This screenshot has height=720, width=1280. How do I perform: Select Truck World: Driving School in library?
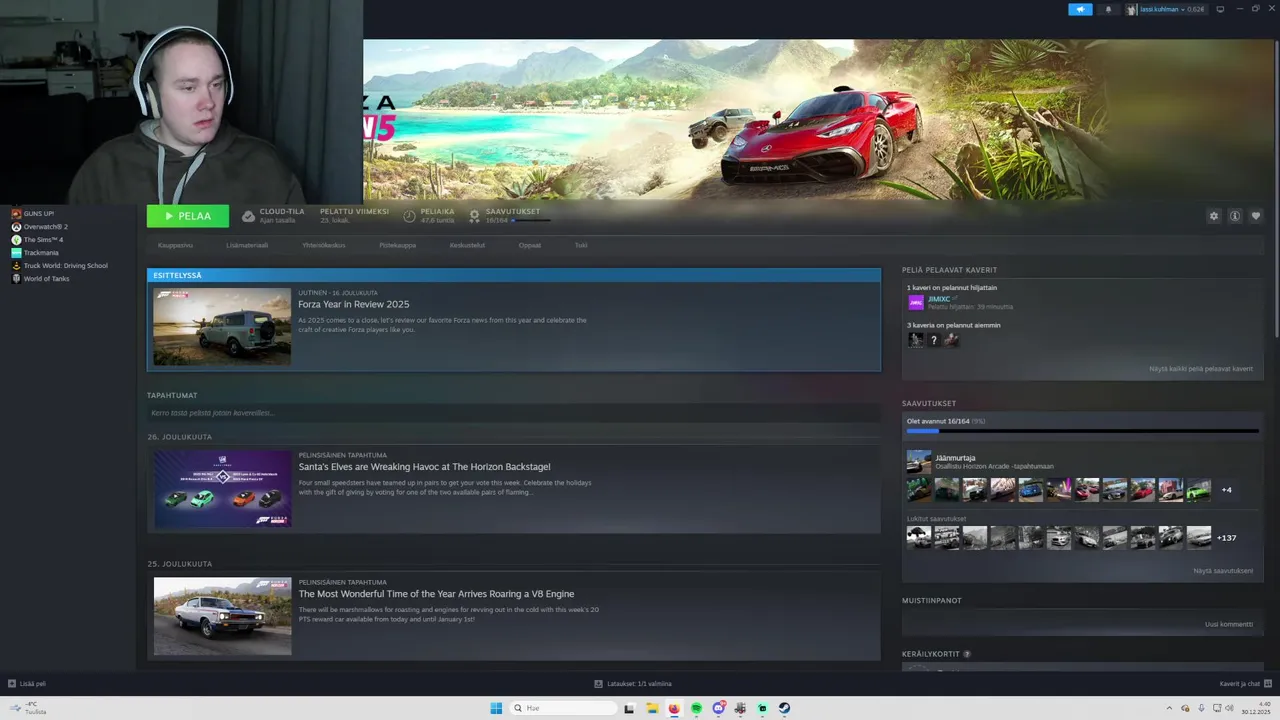point(59,266)
